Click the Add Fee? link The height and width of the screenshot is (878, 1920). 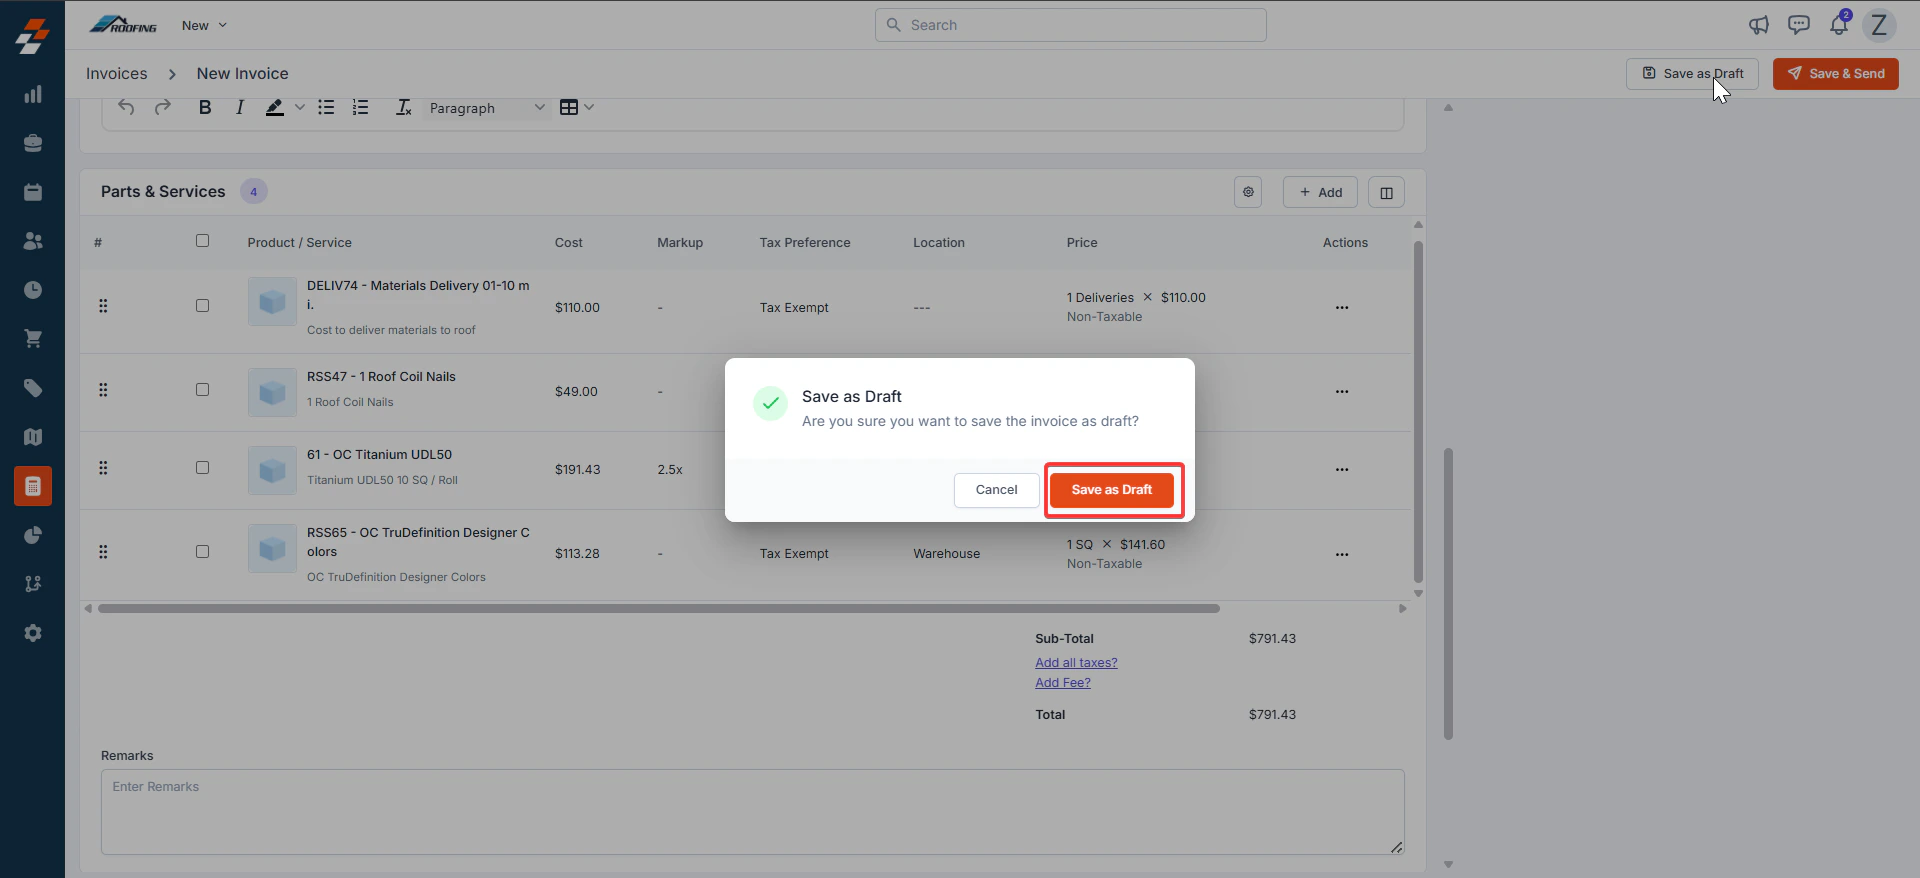[x=1063, y=683]
